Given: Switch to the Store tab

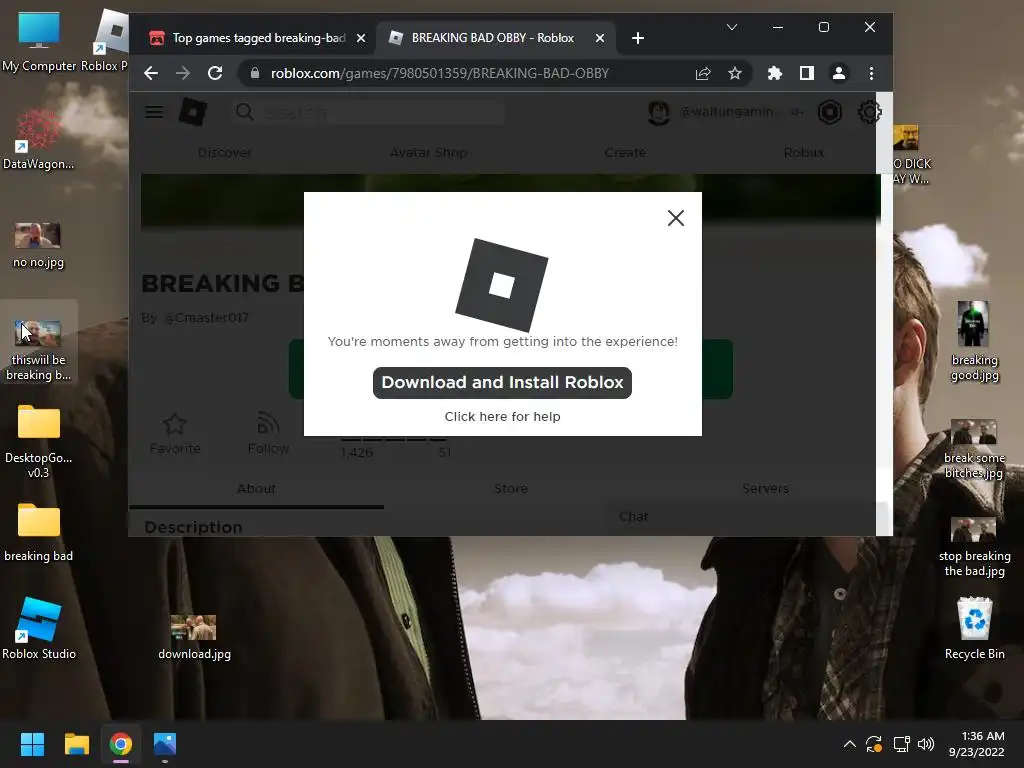Looking at the screenshot, I should tap(511, 488).
